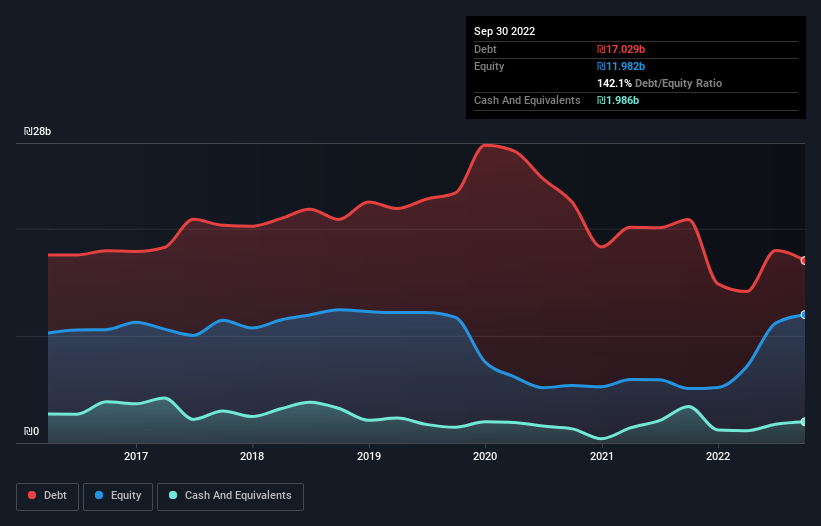Click the 2021 x-axis label
Viewport: 821px width, 526px height.
(602, 456)
